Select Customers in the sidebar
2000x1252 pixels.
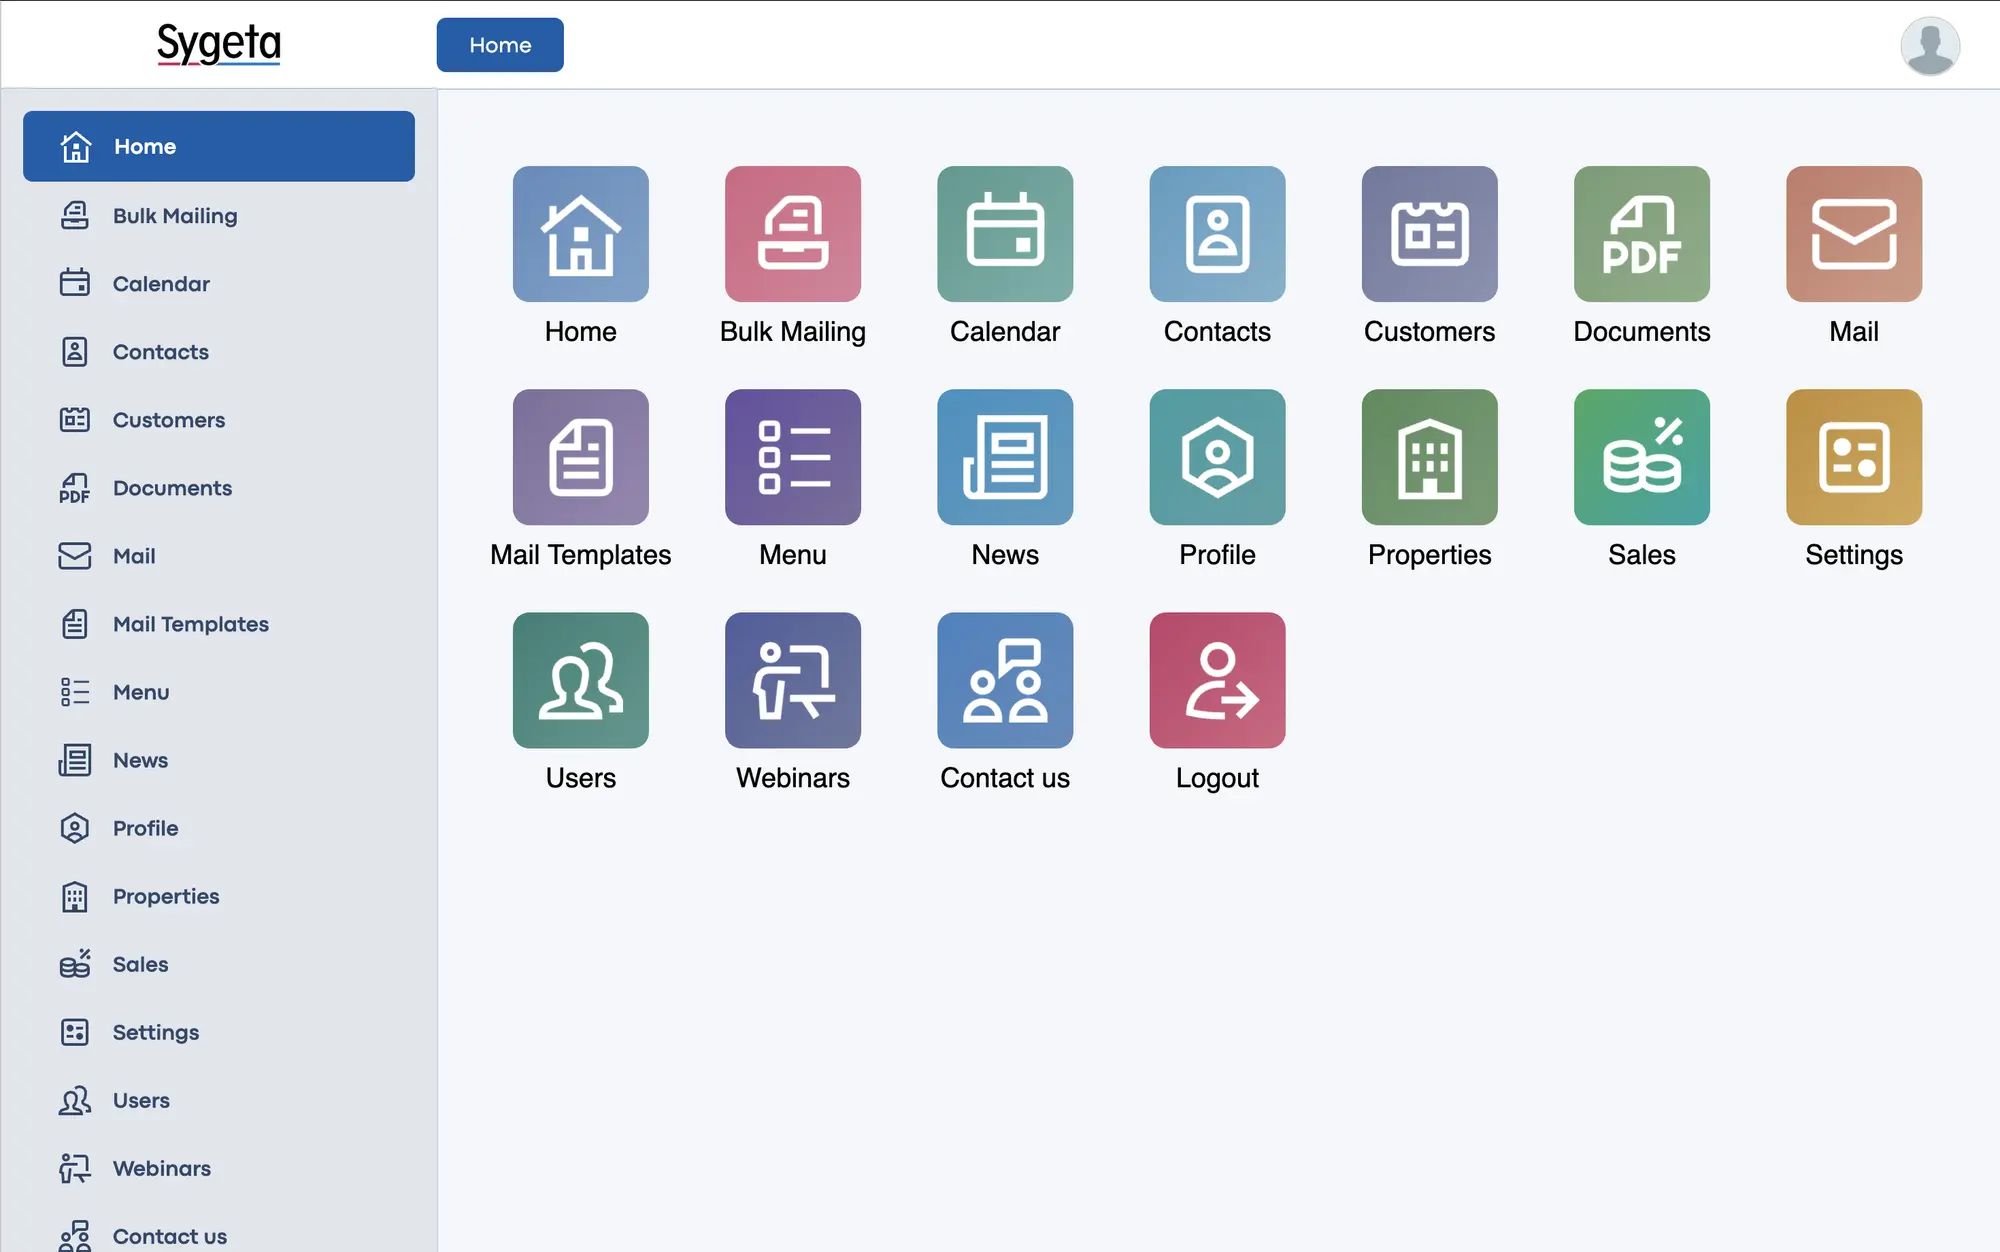click(219, 419)
